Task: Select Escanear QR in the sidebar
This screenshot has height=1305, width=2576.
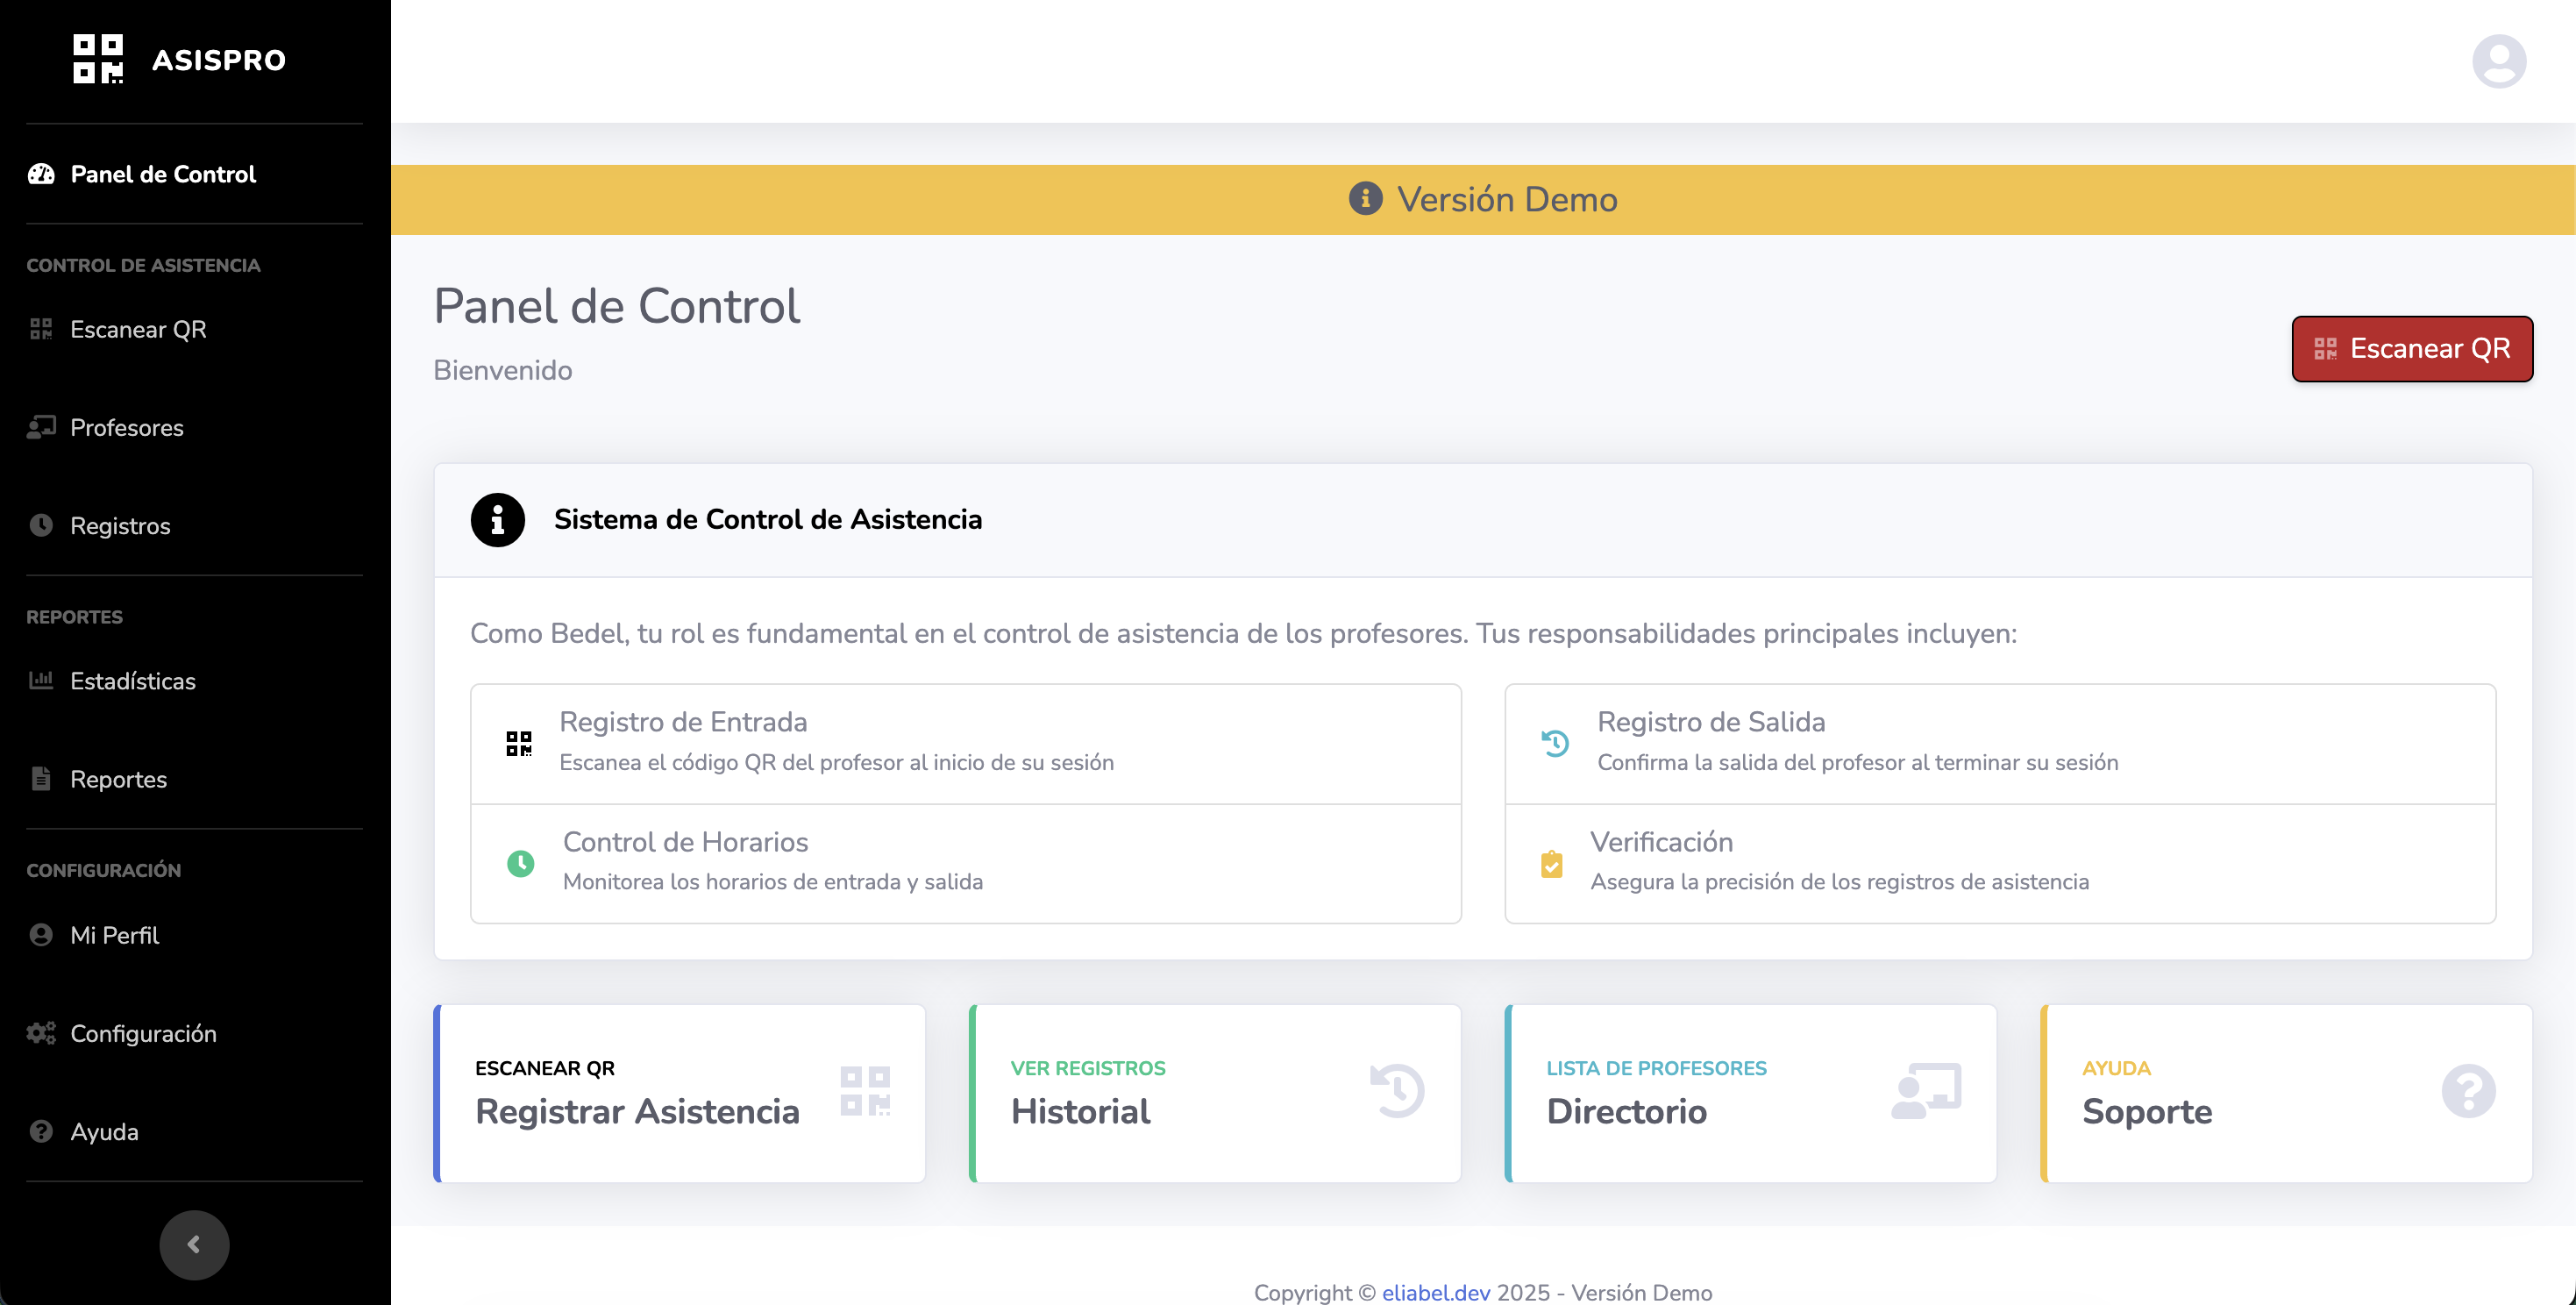Action: click(138, 329)
